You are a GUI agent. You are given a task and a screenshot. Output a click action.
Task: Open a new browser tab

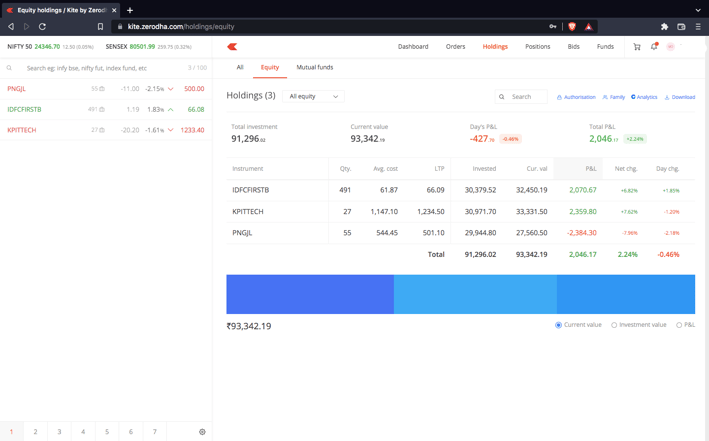tap(130, 10)
